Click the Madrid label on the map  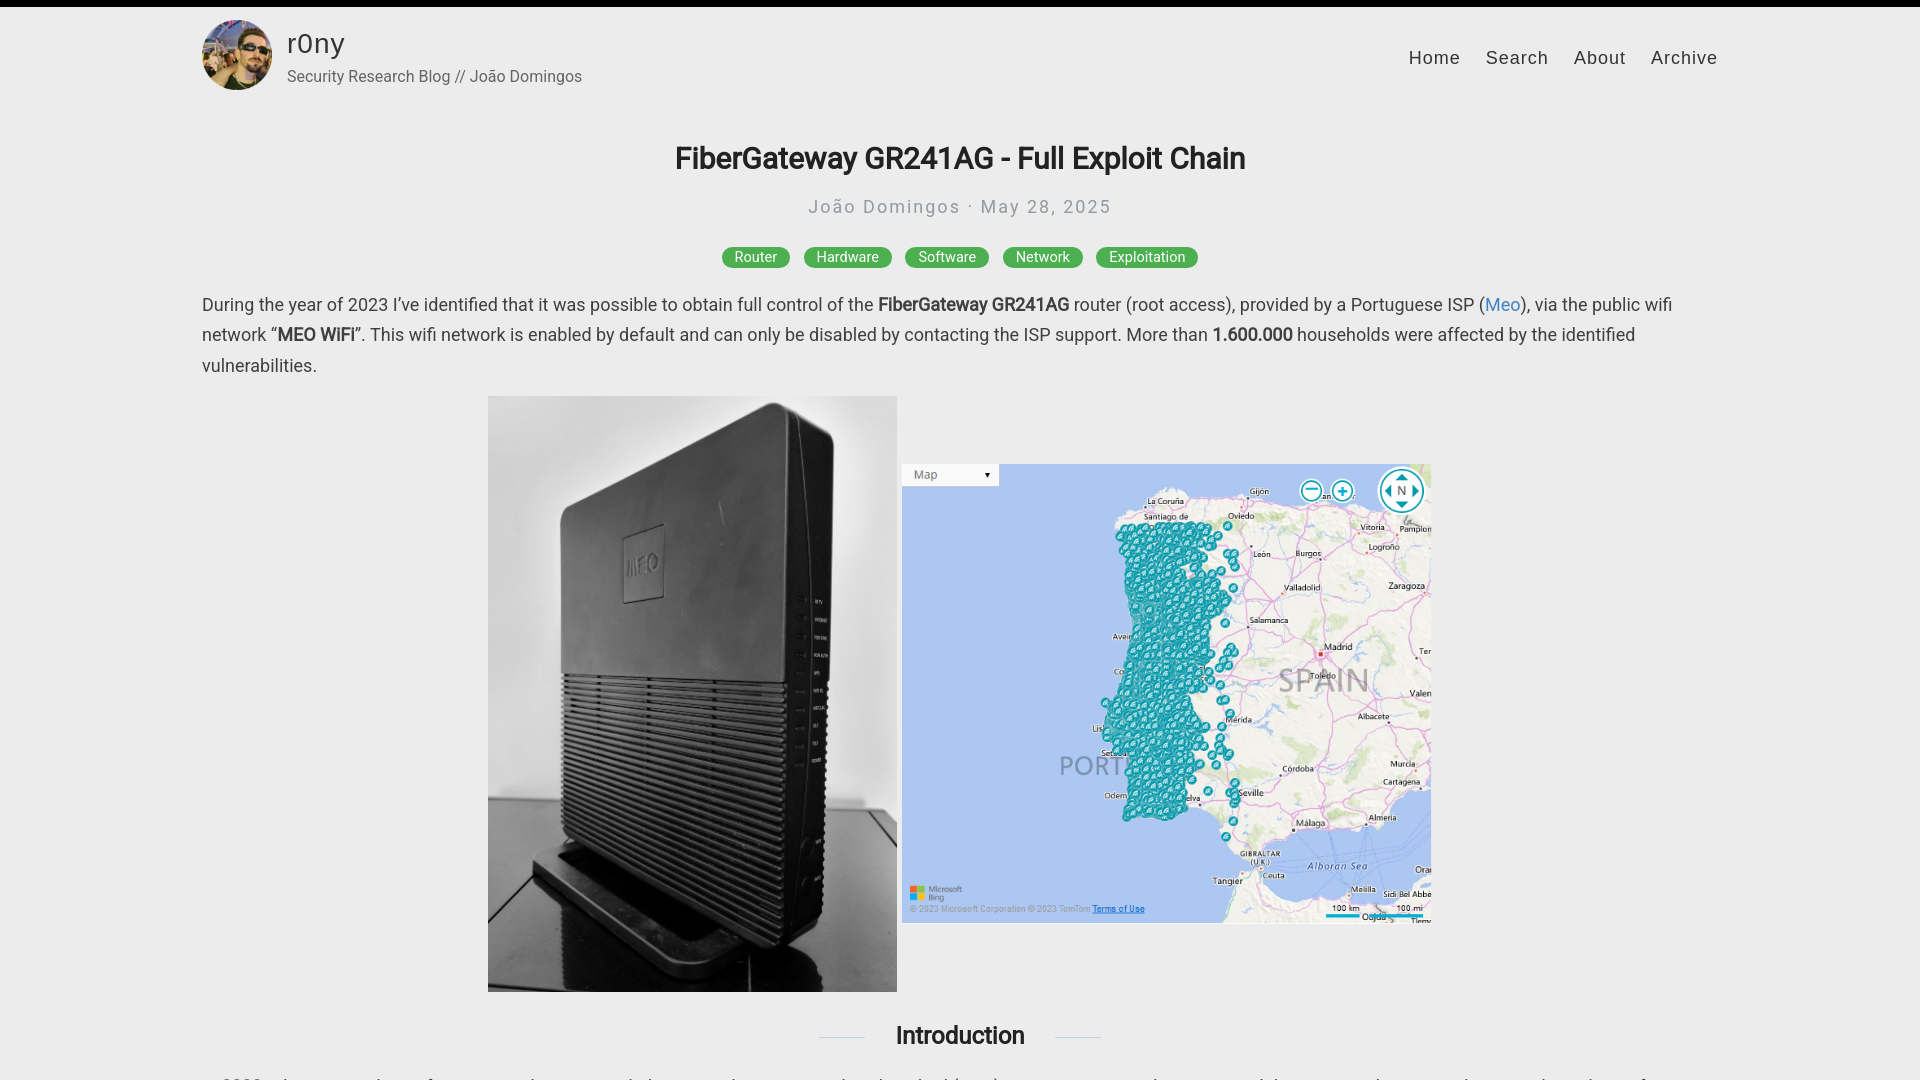tap(1338, 647)
